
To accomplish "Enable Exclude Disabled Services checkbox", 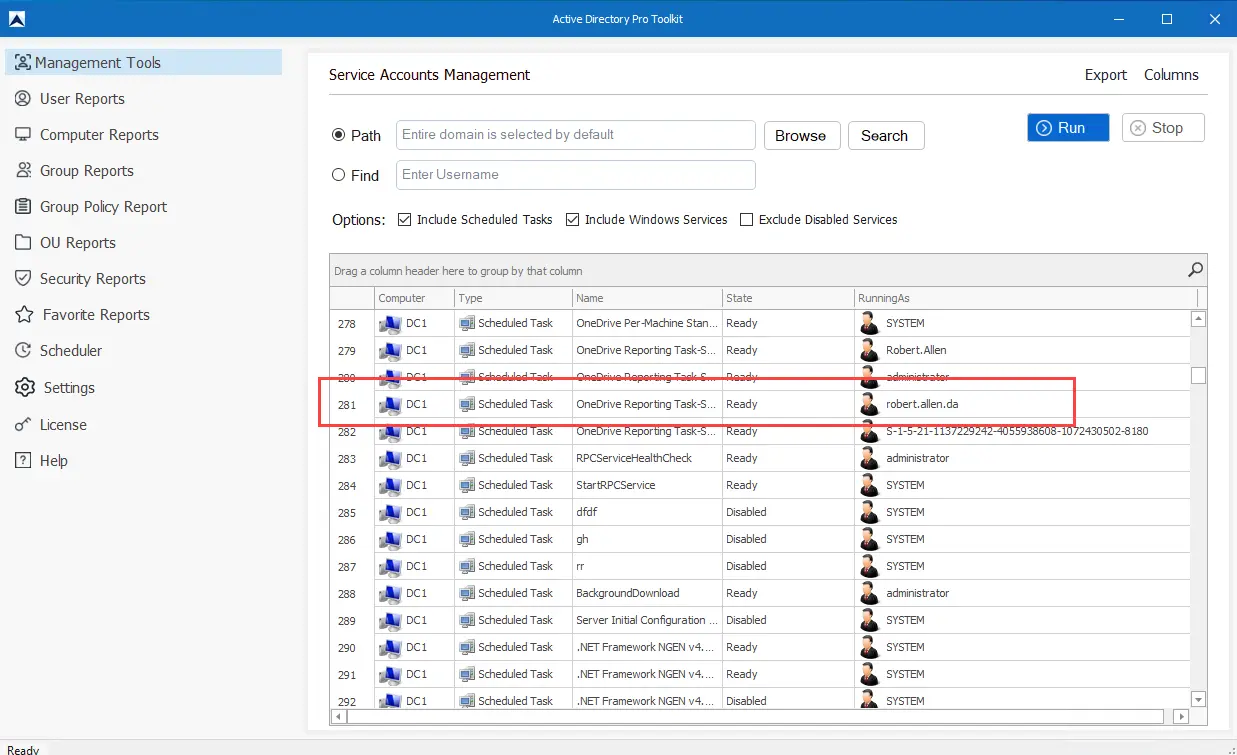I will pyautogui.click(x=746, y=219).
